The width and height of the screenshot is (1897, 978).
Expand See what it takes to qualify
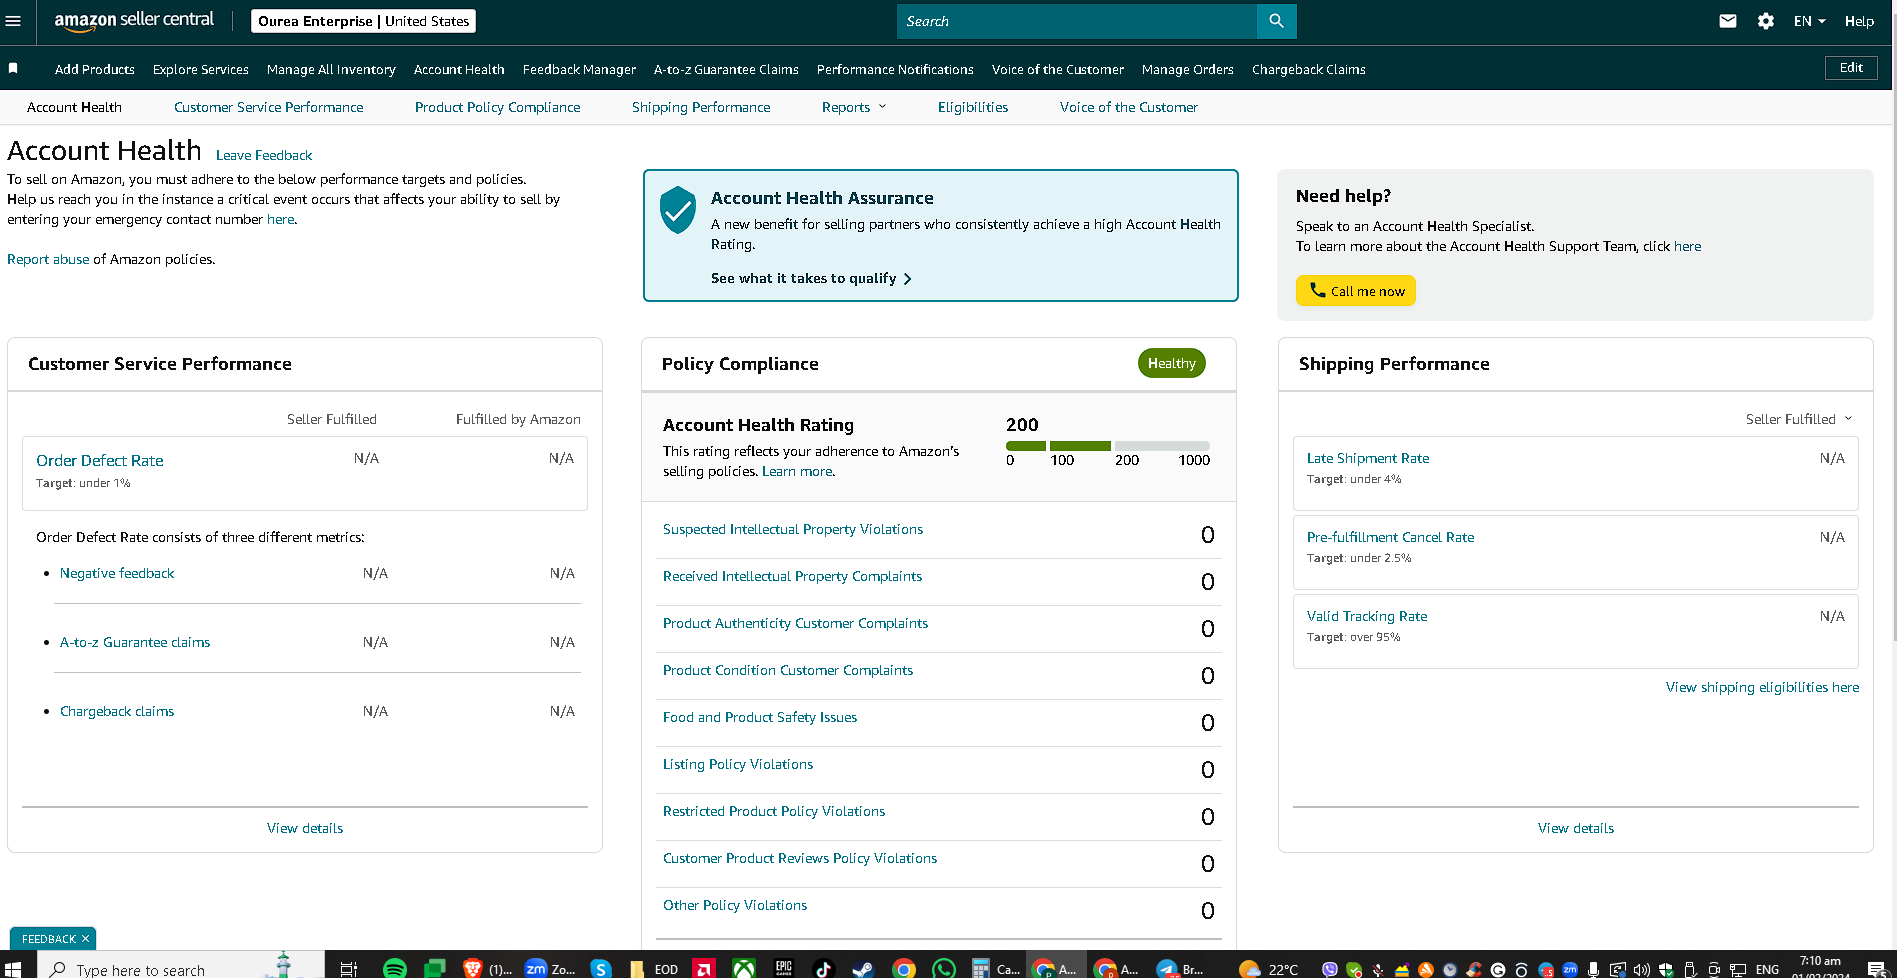tap(811, 278)
